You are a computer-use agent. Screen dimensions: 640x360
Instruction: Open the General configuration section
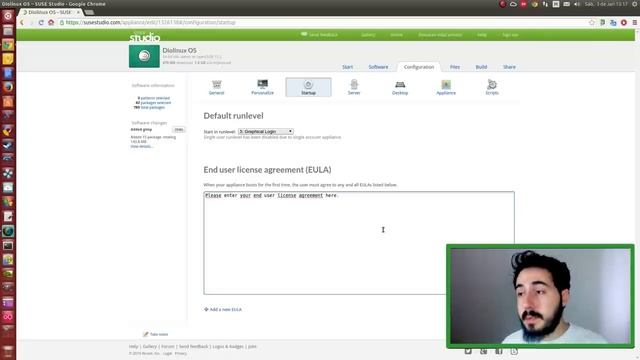click(x=216, y=87)
